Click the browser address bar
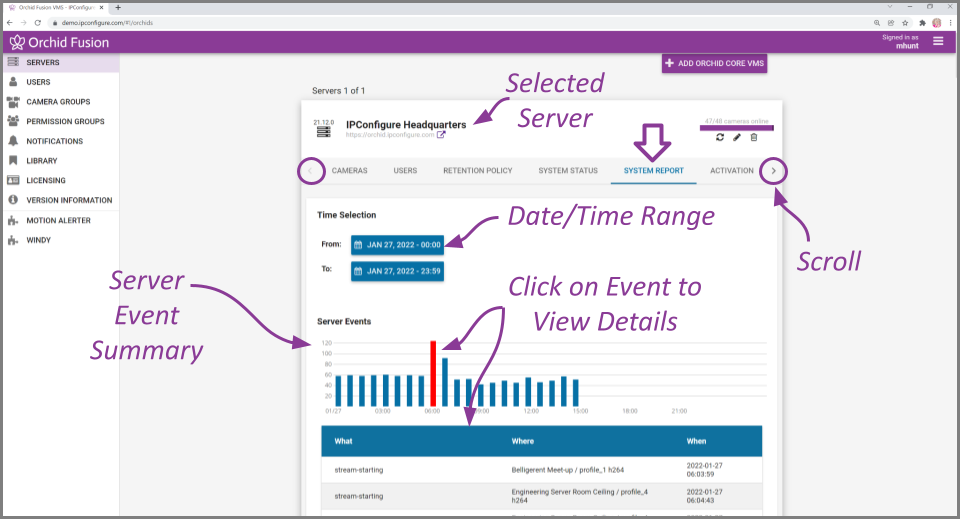960x519 pixels. coord(459,23)
